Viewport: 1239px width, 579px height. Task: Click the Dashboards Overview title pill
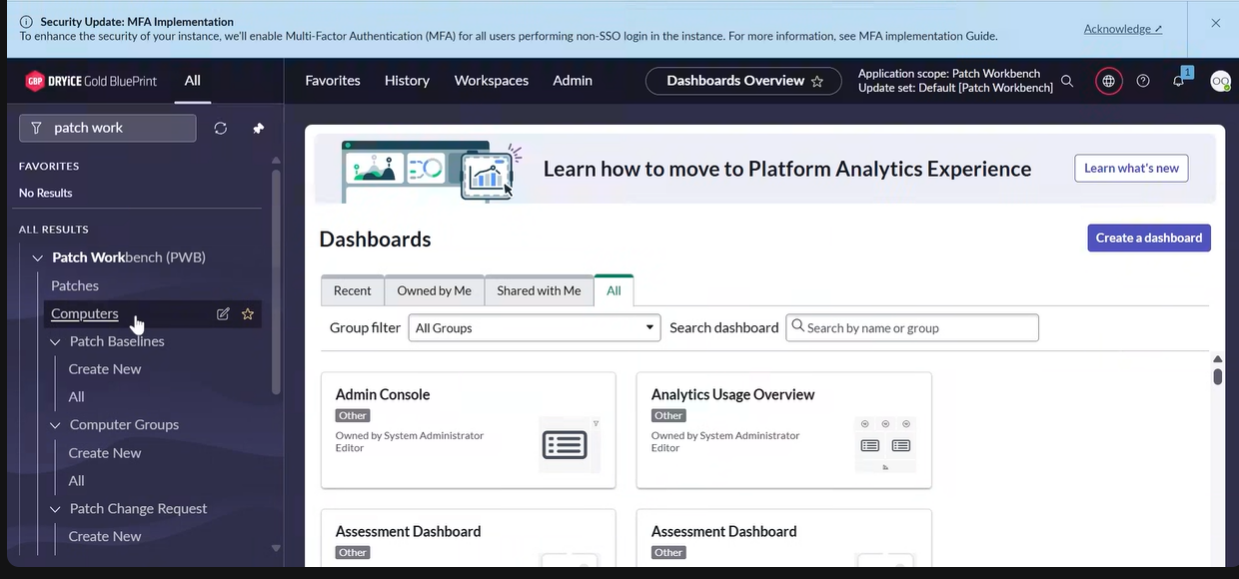(x=744, y=81)
